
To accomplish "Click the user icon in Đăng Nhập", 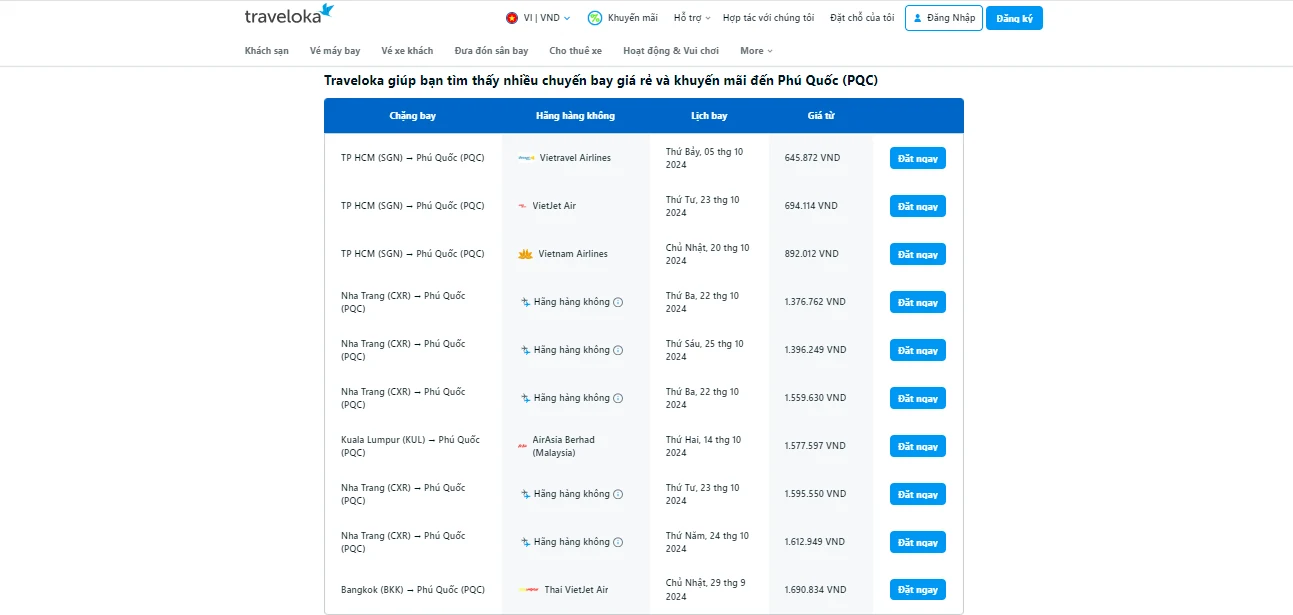I will [917, 18].
